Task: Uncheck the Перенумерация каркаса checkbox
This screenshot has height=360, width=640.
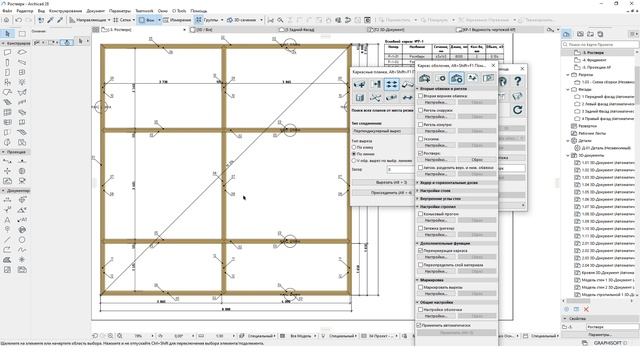Action: tap(420, 250)
